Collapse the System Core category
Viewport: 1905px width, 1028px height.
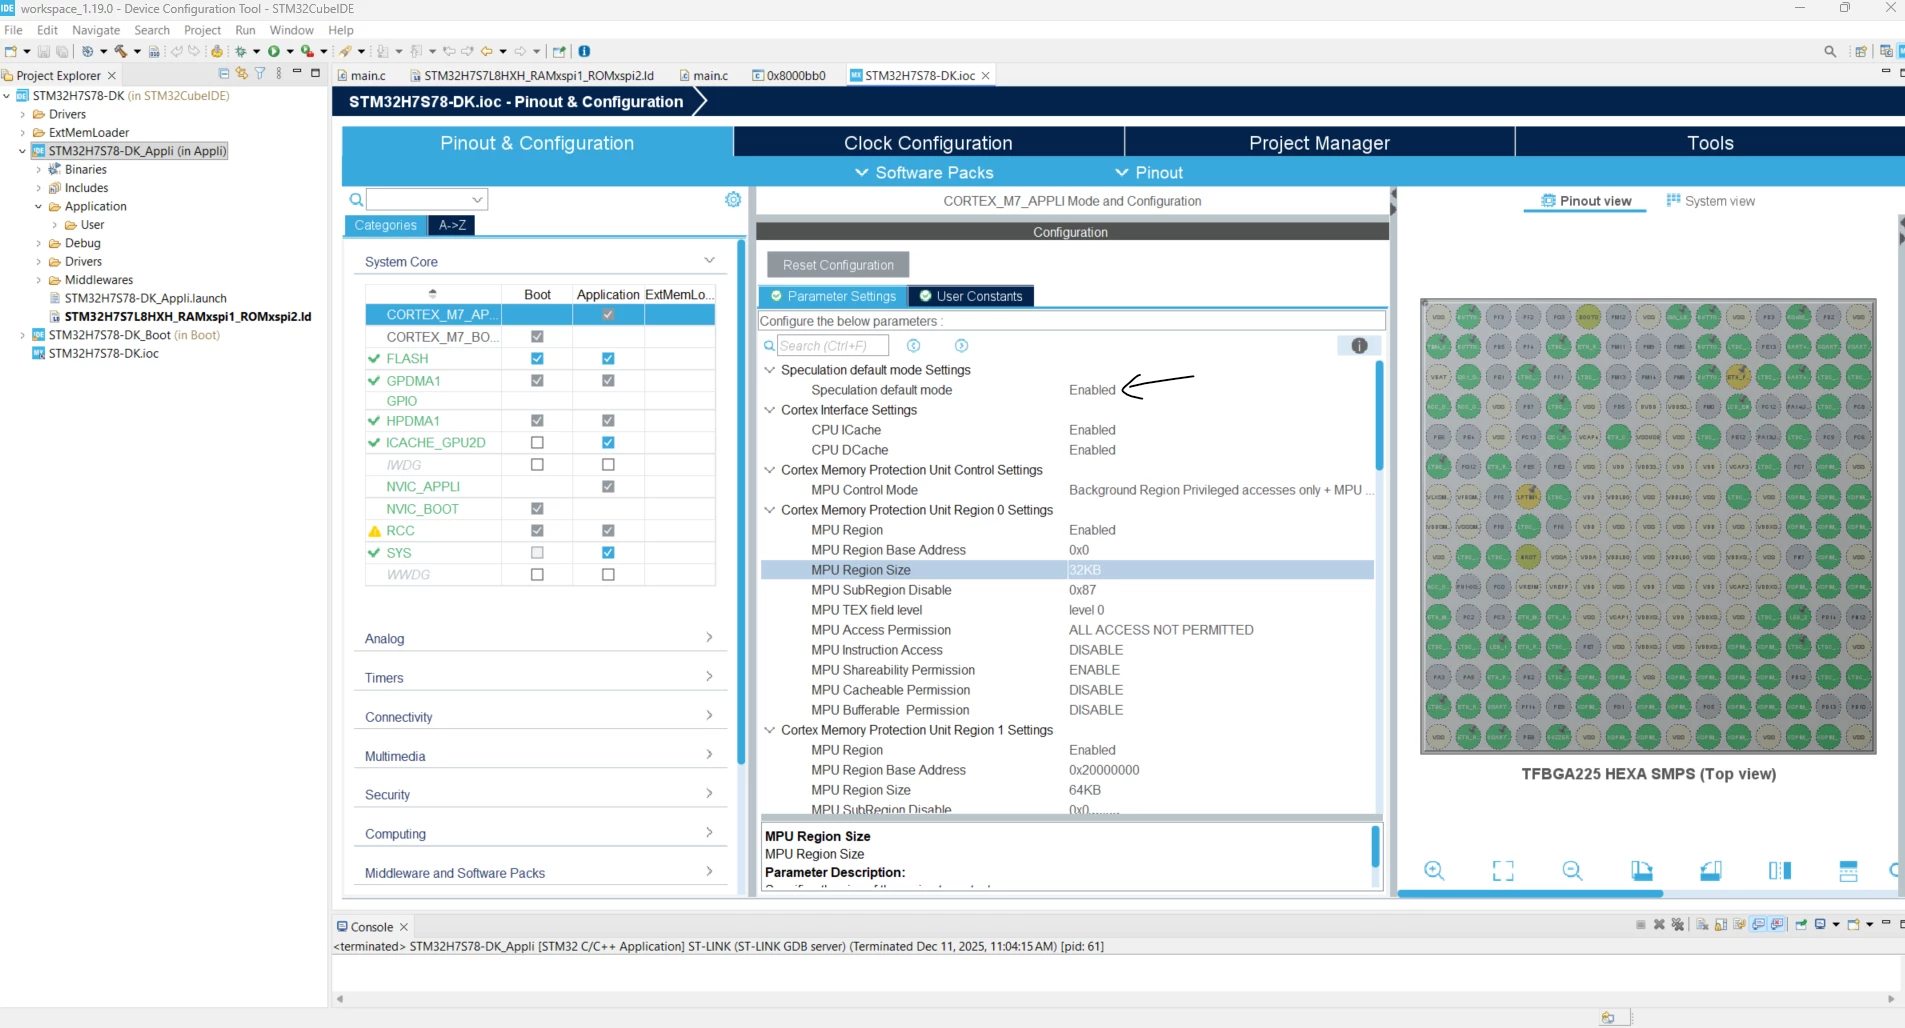click(709, 261)
